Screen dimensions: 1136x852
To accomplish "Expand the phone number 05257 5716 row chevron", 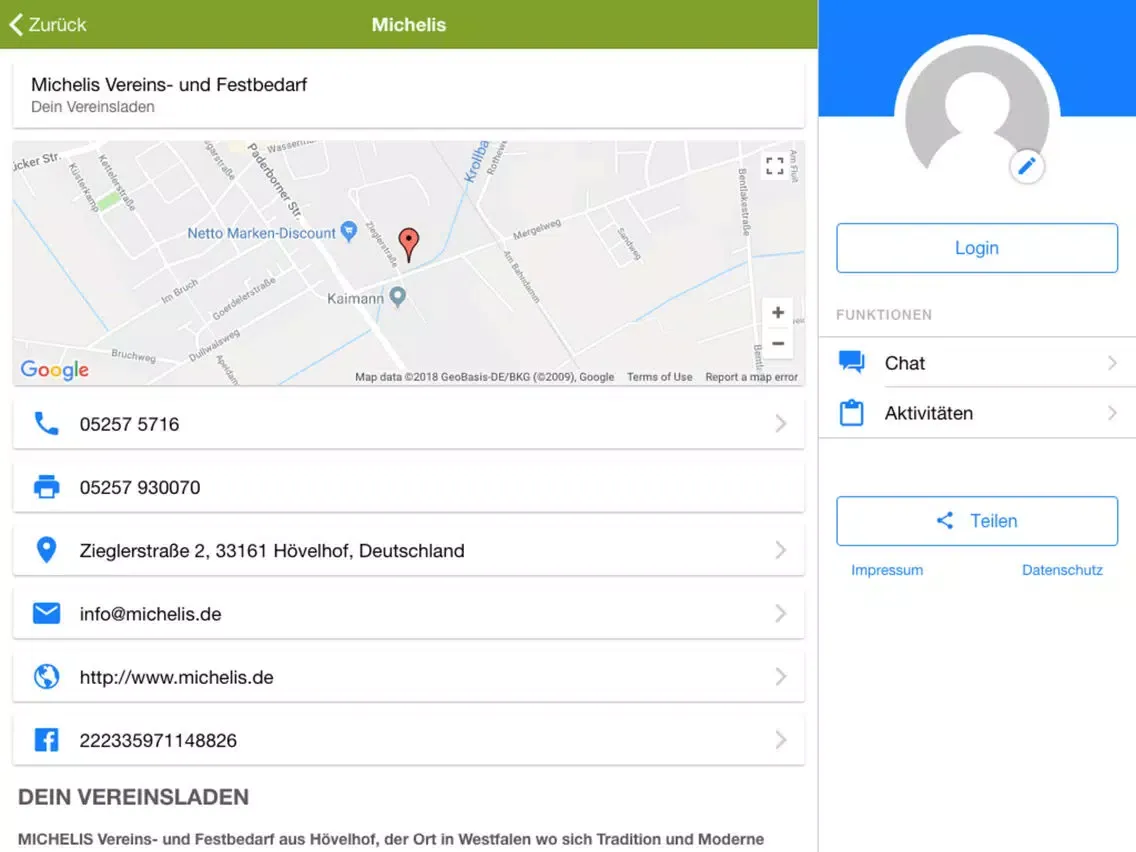I will click(780, 424).
